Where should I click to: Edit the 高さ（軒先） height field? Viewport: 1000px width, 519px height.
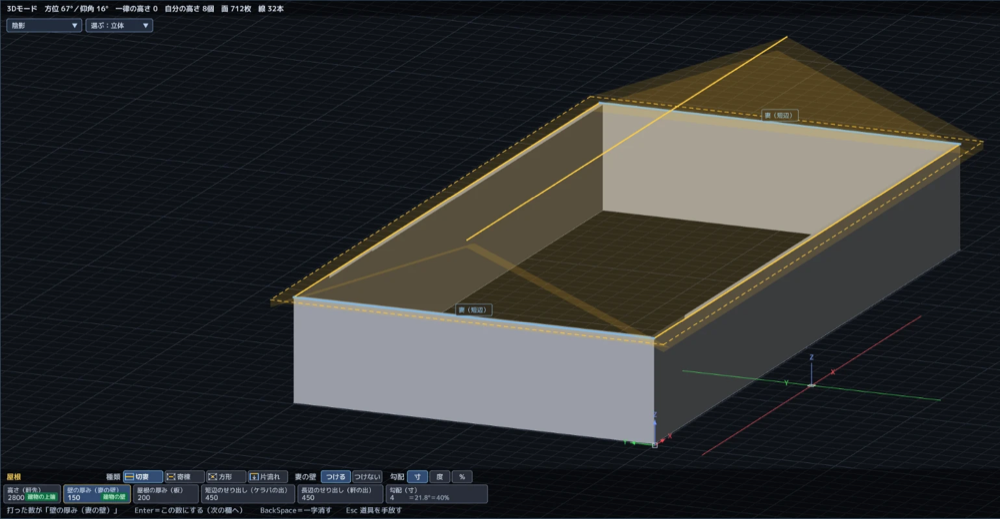pos(32,494)
